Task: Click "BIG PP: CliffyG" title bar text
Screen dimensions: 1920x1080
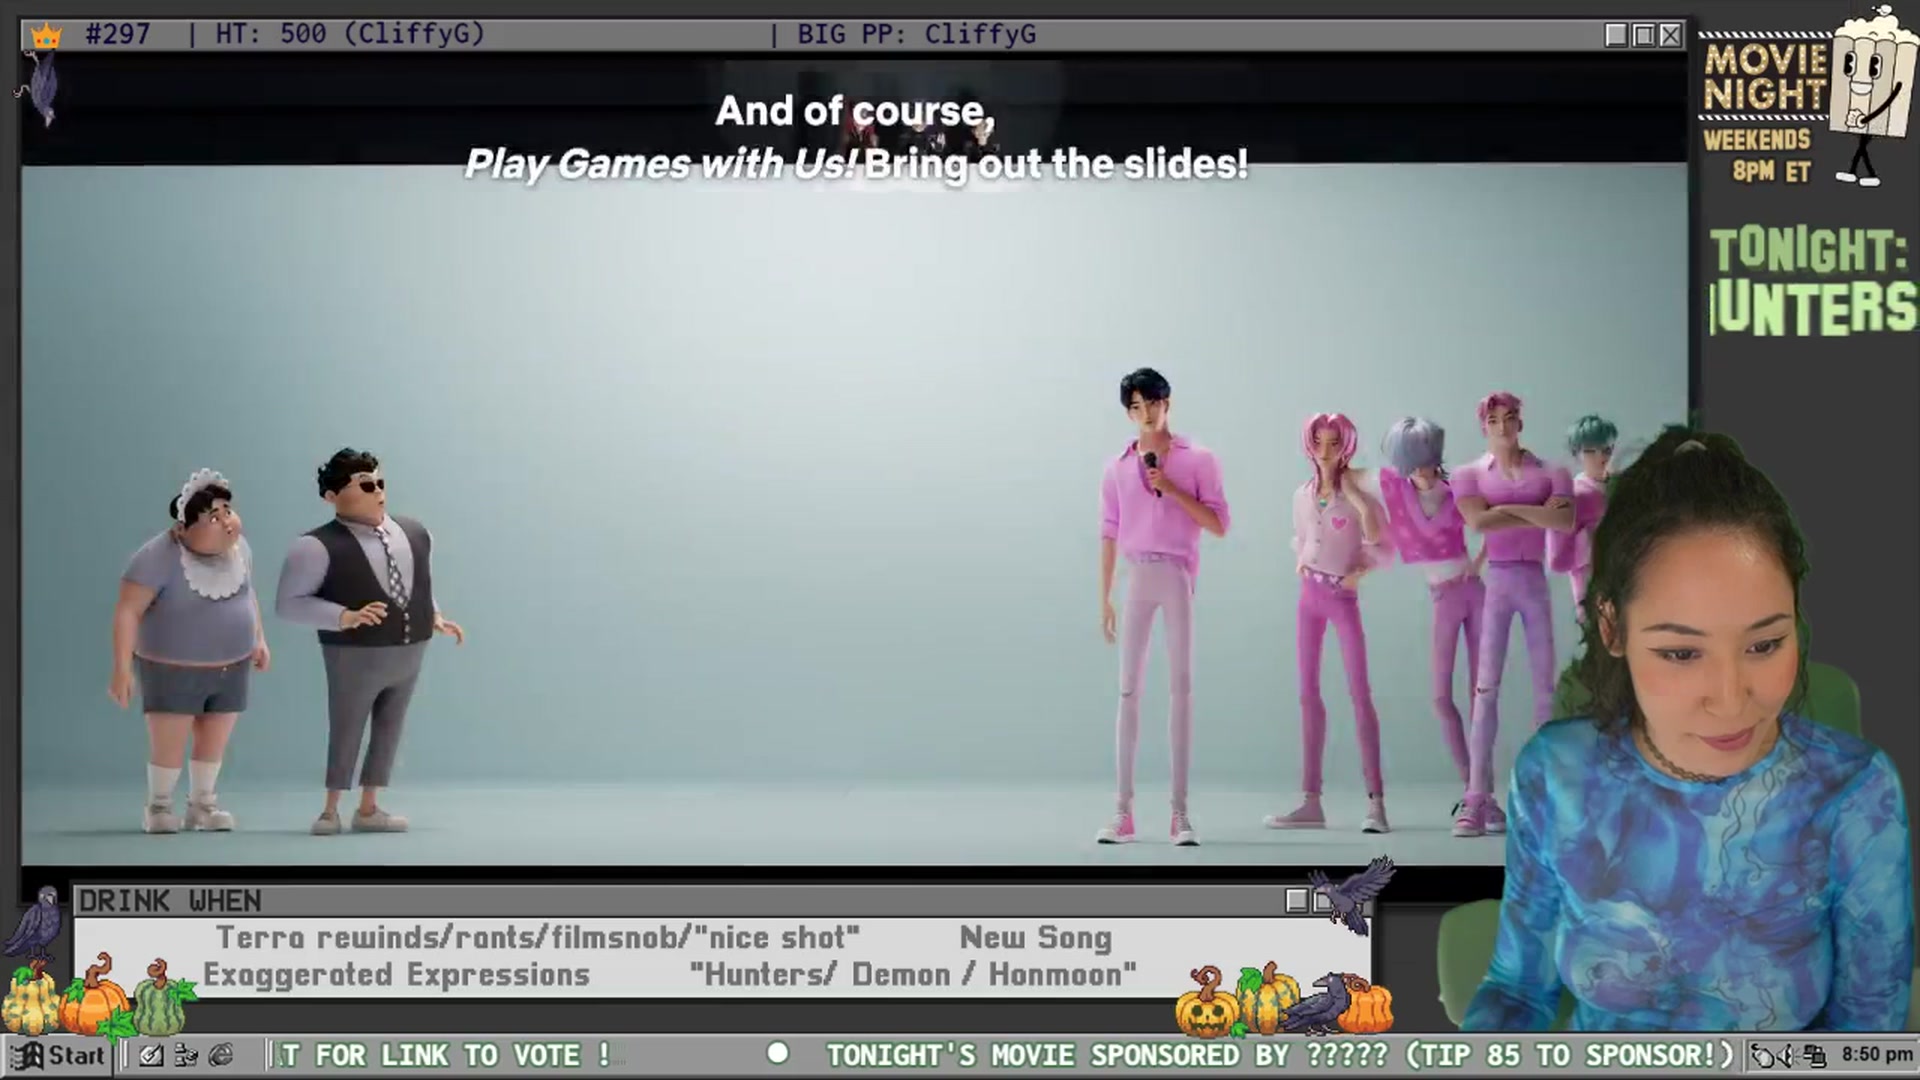Action: point(916,34)
